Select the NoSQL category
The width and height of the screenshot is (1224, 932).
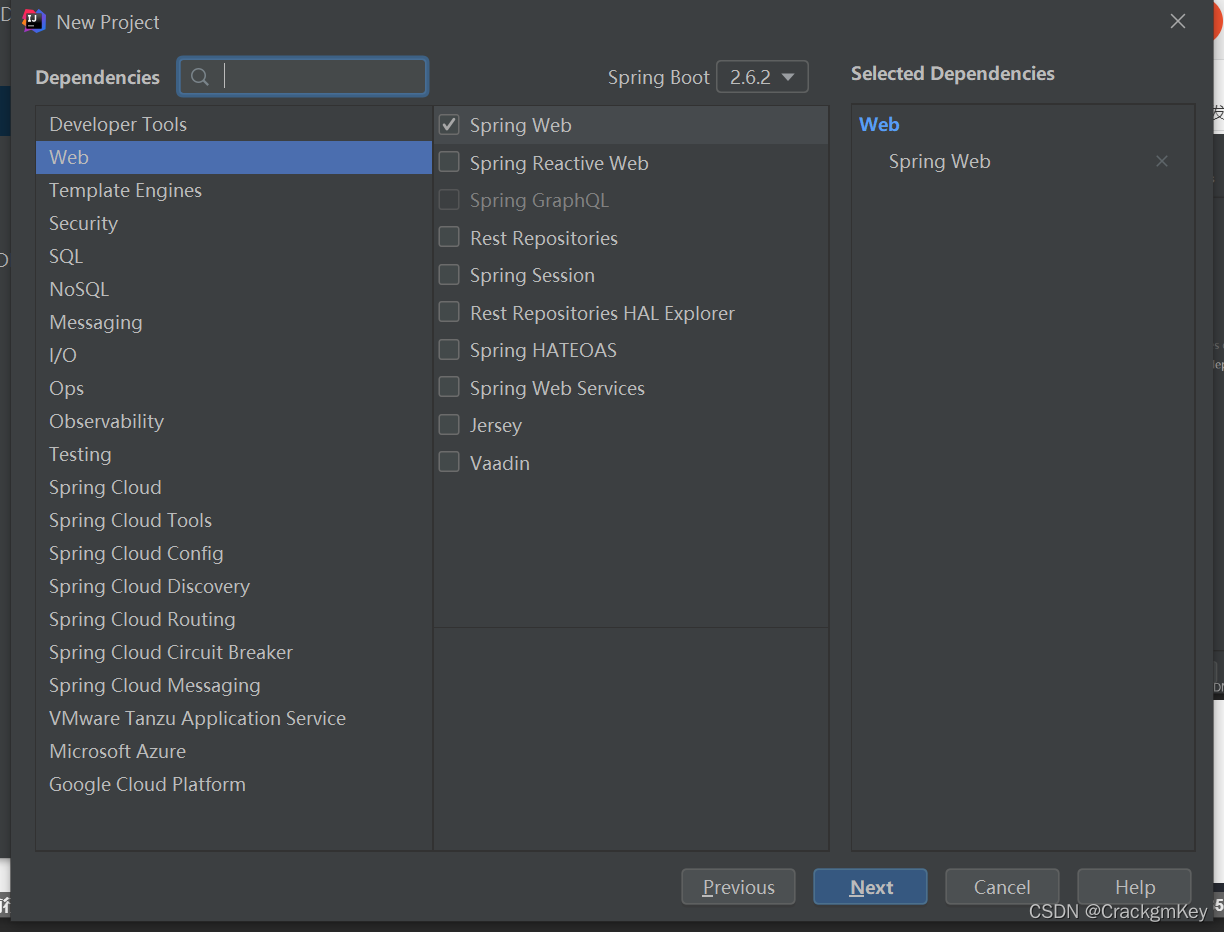click(234, 289)
